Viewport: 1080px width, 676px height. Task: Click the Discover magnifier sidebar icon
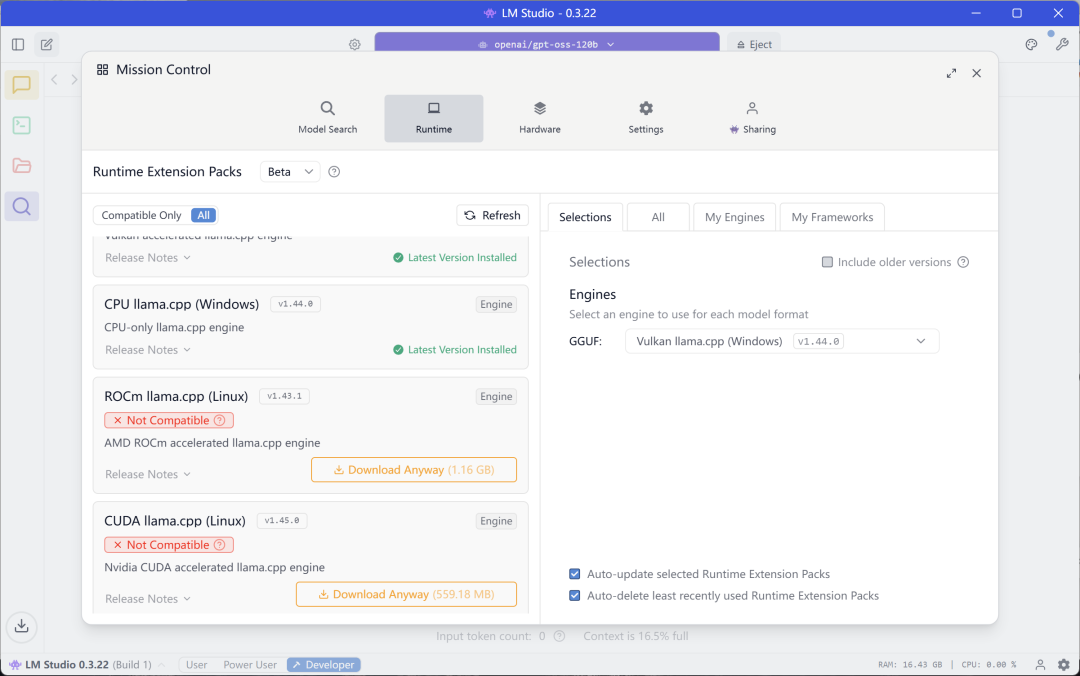[x=21, y=207]
